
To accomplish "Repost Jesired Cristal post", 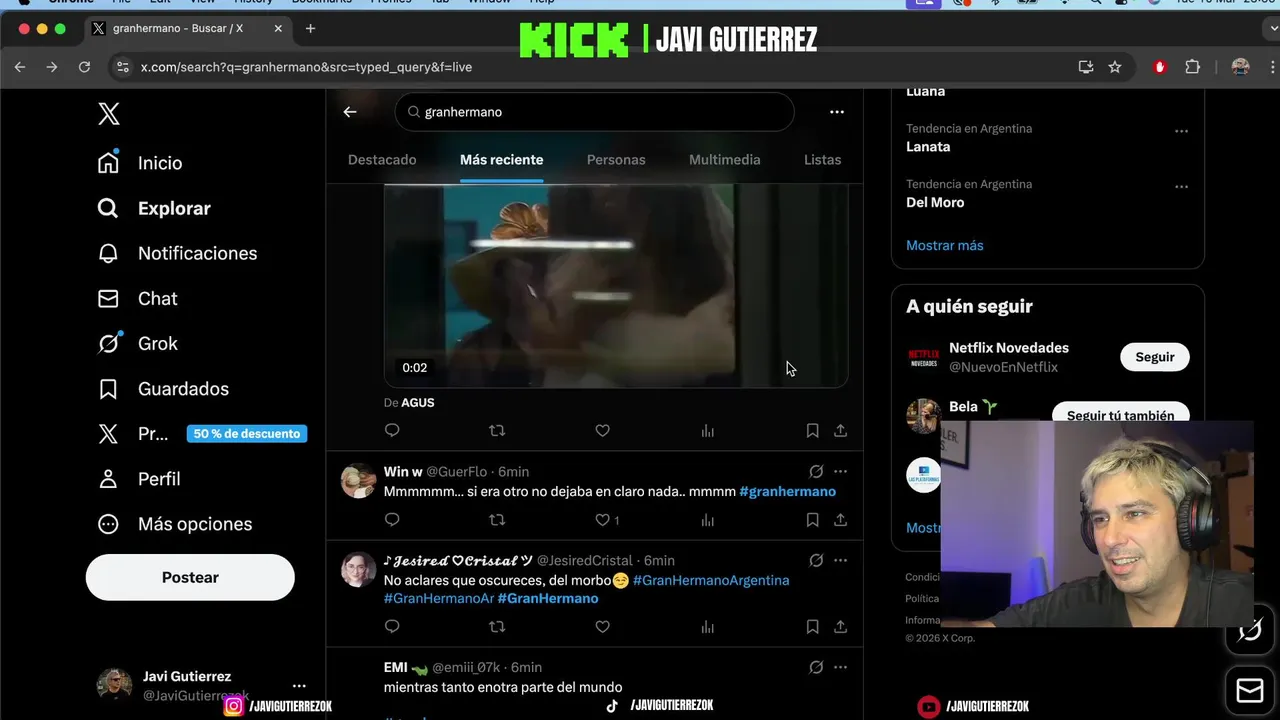I will pos(497,627).
